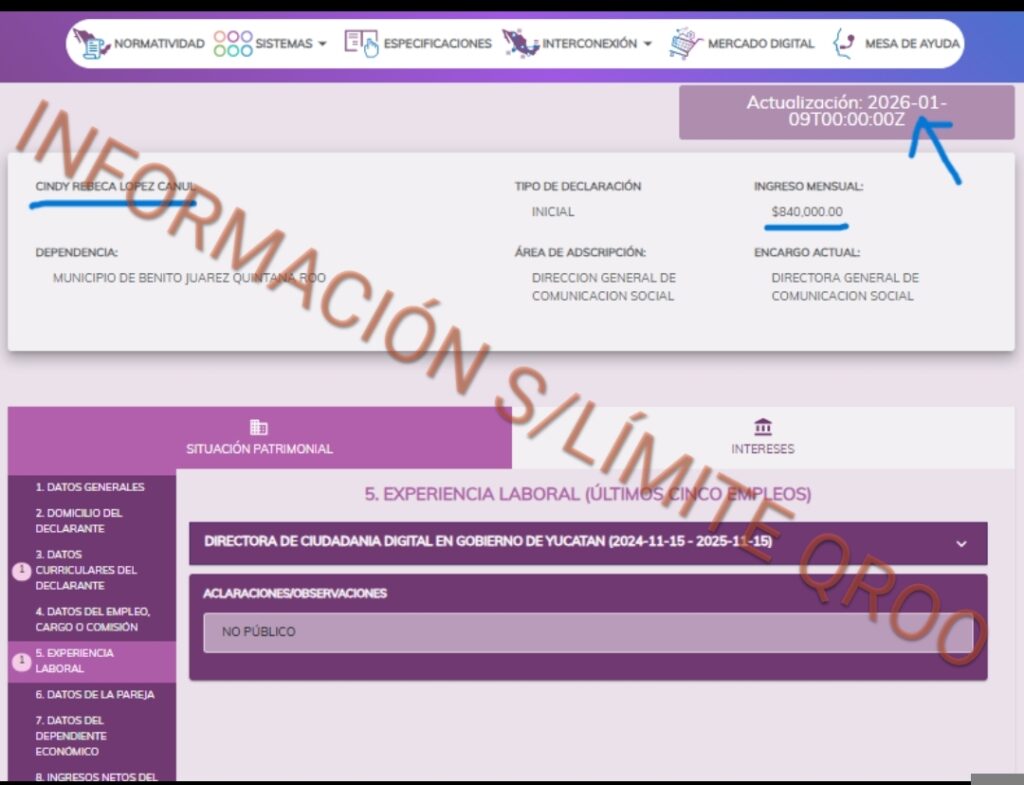Open the Sistemas dropdown menu
Screen dimensions: 1024x785
click(290, 44)
